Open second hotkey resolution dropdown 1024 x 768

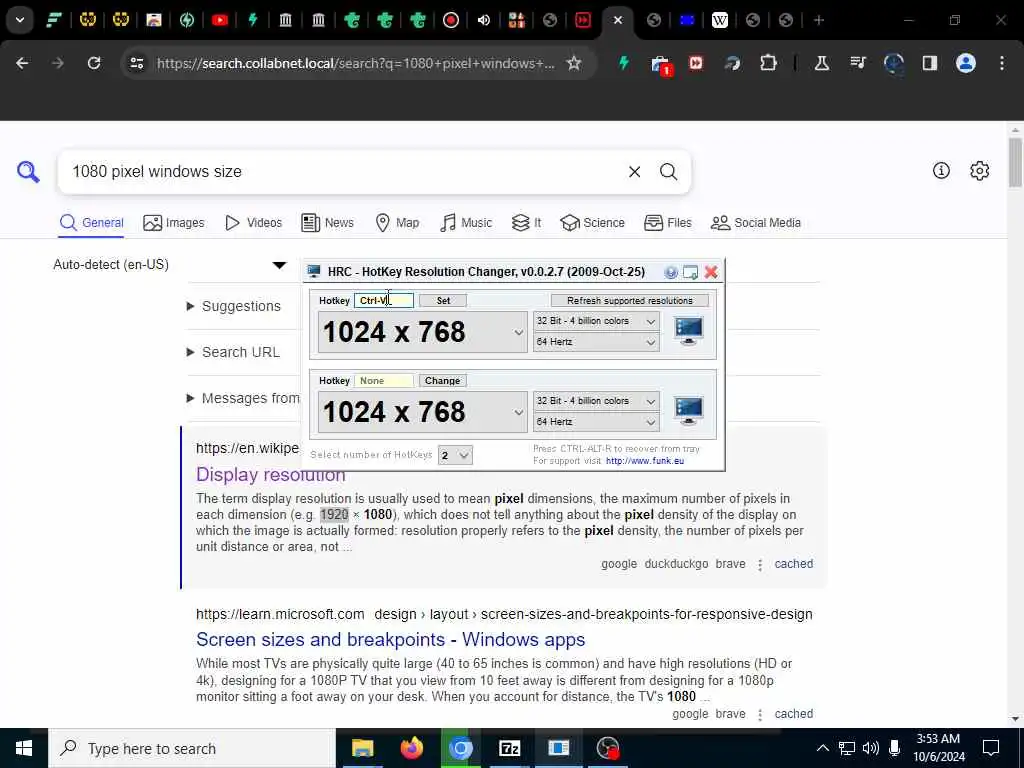(x=422, y=411)
